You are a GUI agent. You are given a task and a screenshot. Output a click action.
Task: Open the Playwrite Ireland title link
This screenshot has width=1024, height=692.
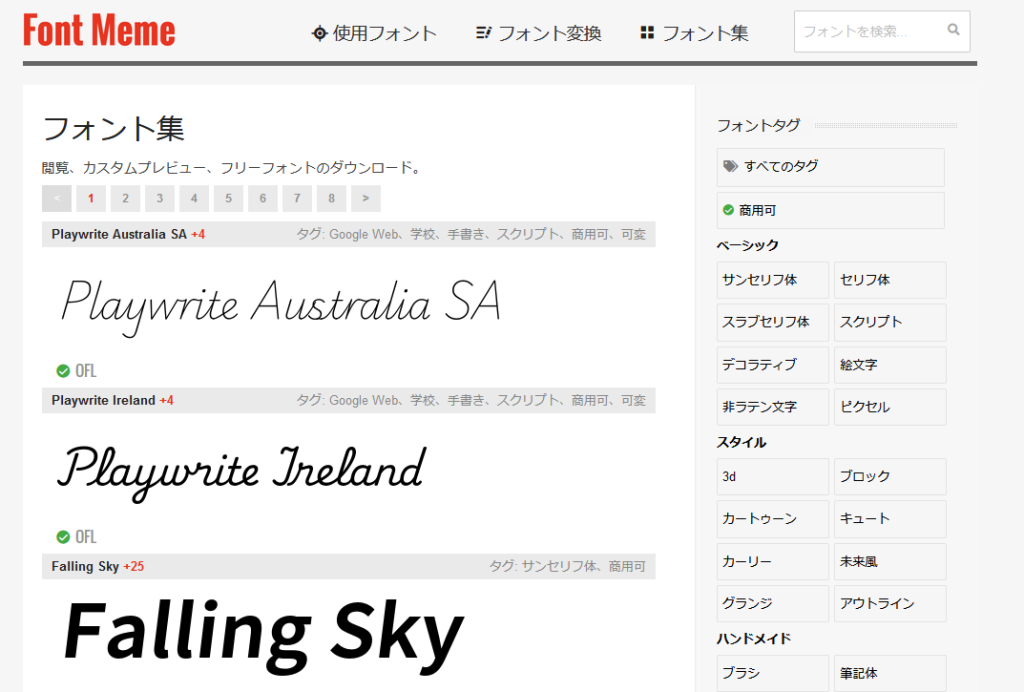pos(103,400)
